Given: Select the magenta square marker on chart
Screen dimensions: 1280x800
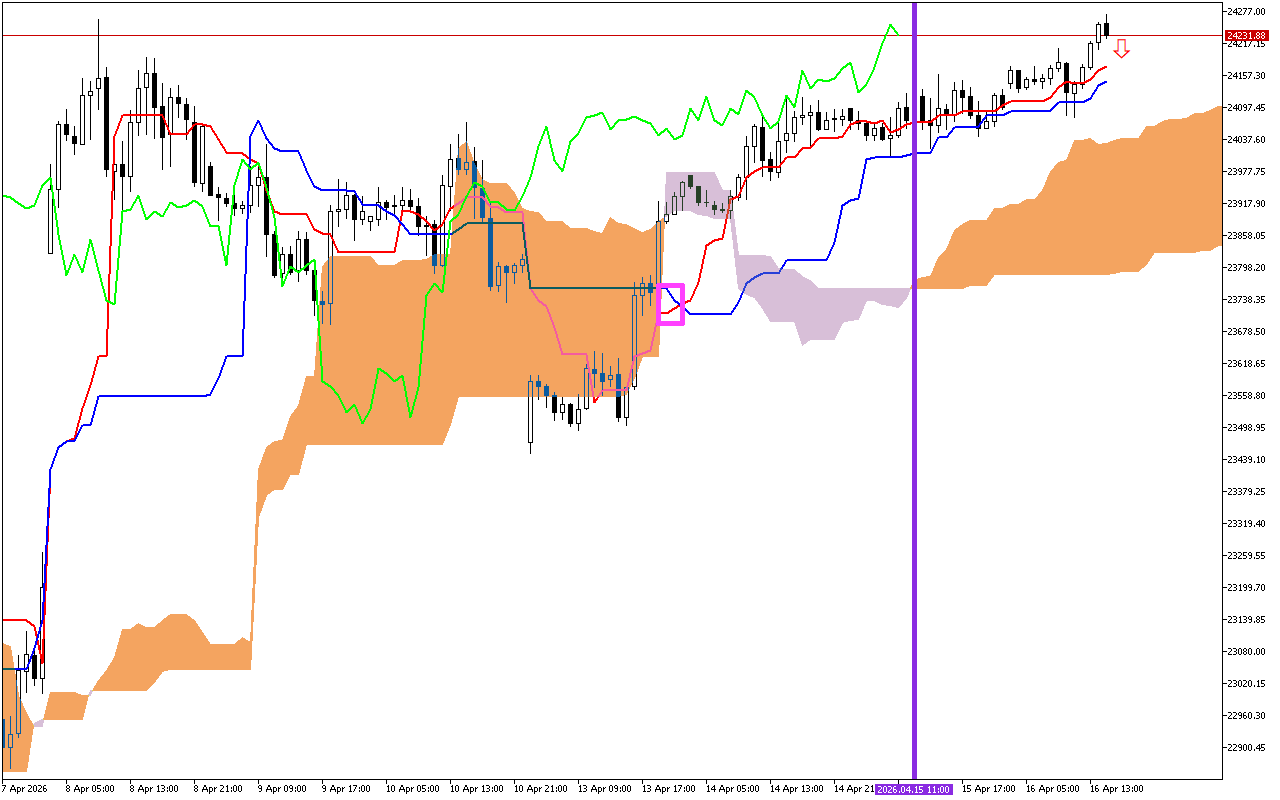Looking at the screenshot, I should [669, 304].
